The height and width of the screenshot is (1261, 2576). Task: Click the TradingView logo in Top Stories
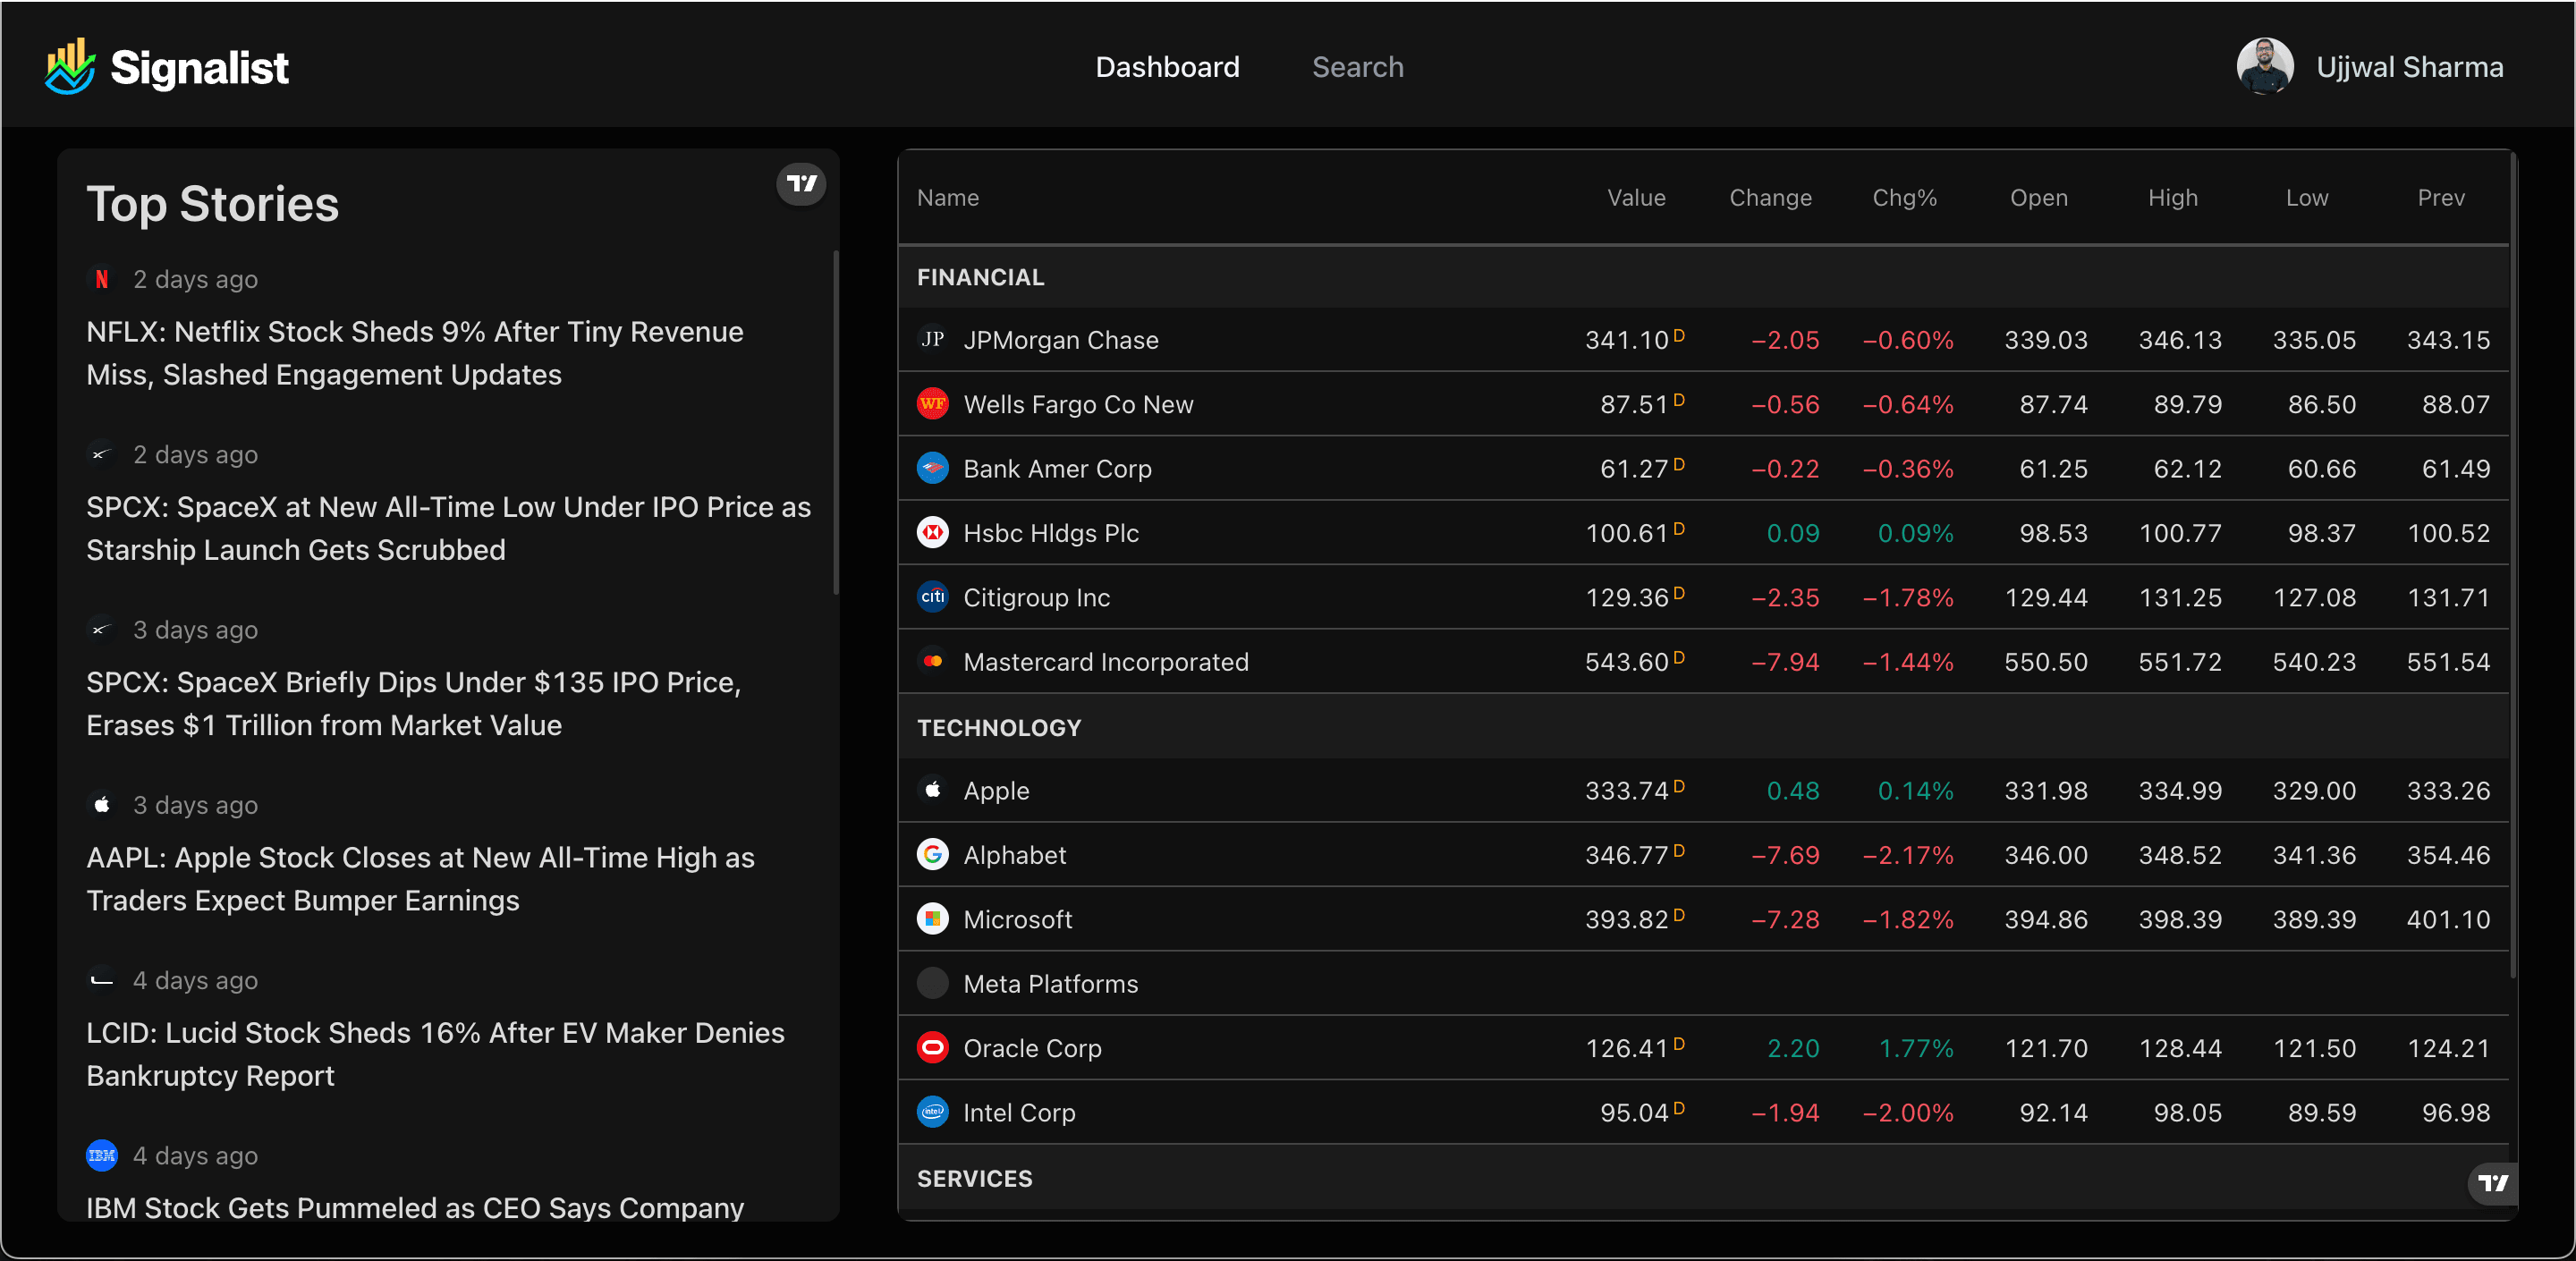801,183
